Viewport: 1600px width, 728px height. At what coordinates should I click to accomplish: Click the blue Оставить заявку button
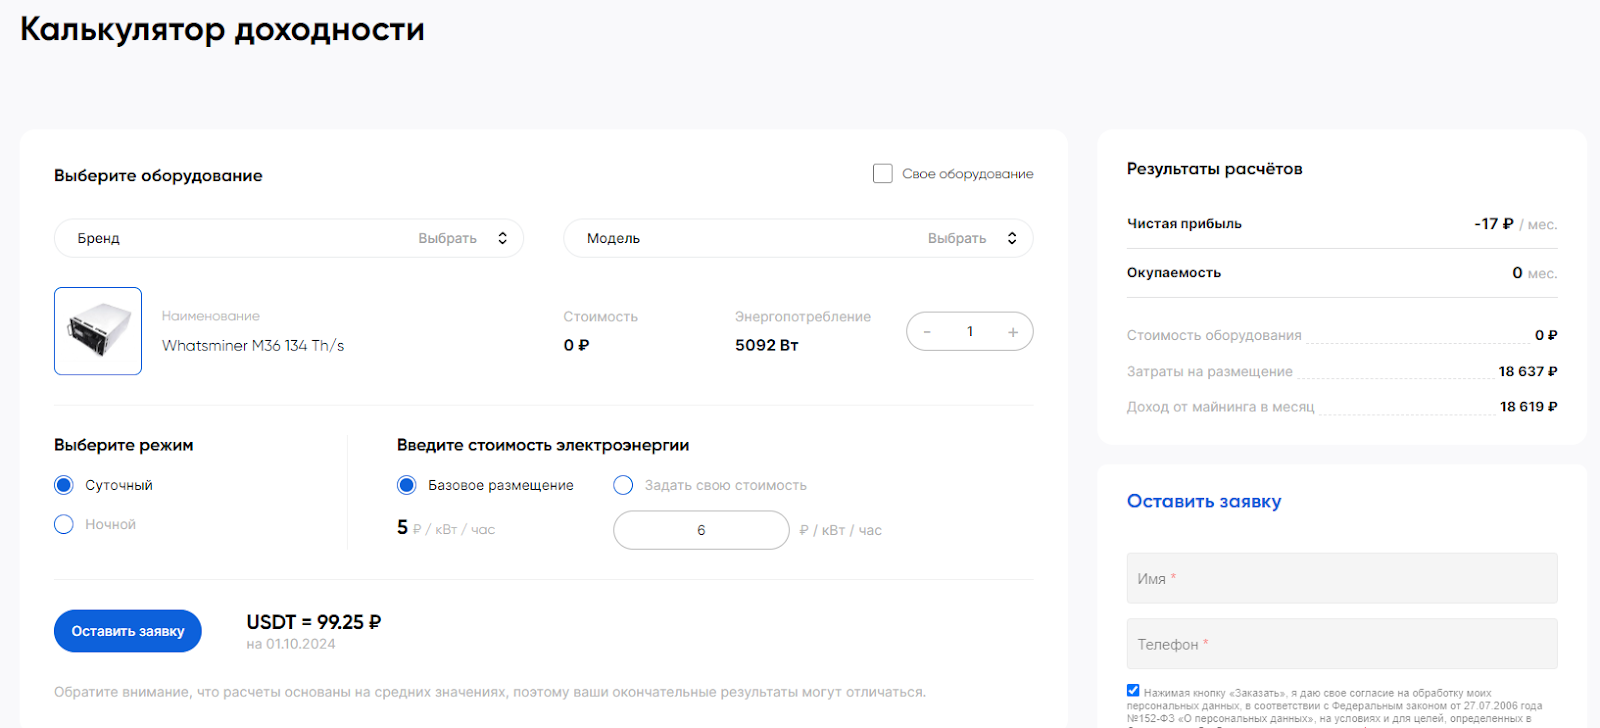pyautogui.click(x=128, y=631)
